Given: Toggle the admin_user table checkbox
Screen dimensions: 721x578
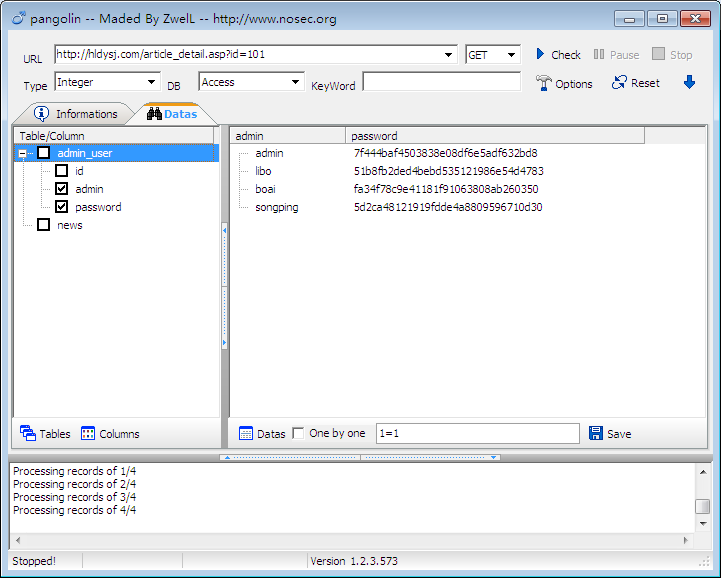Looking at the screenshot, I should point(43,153).
